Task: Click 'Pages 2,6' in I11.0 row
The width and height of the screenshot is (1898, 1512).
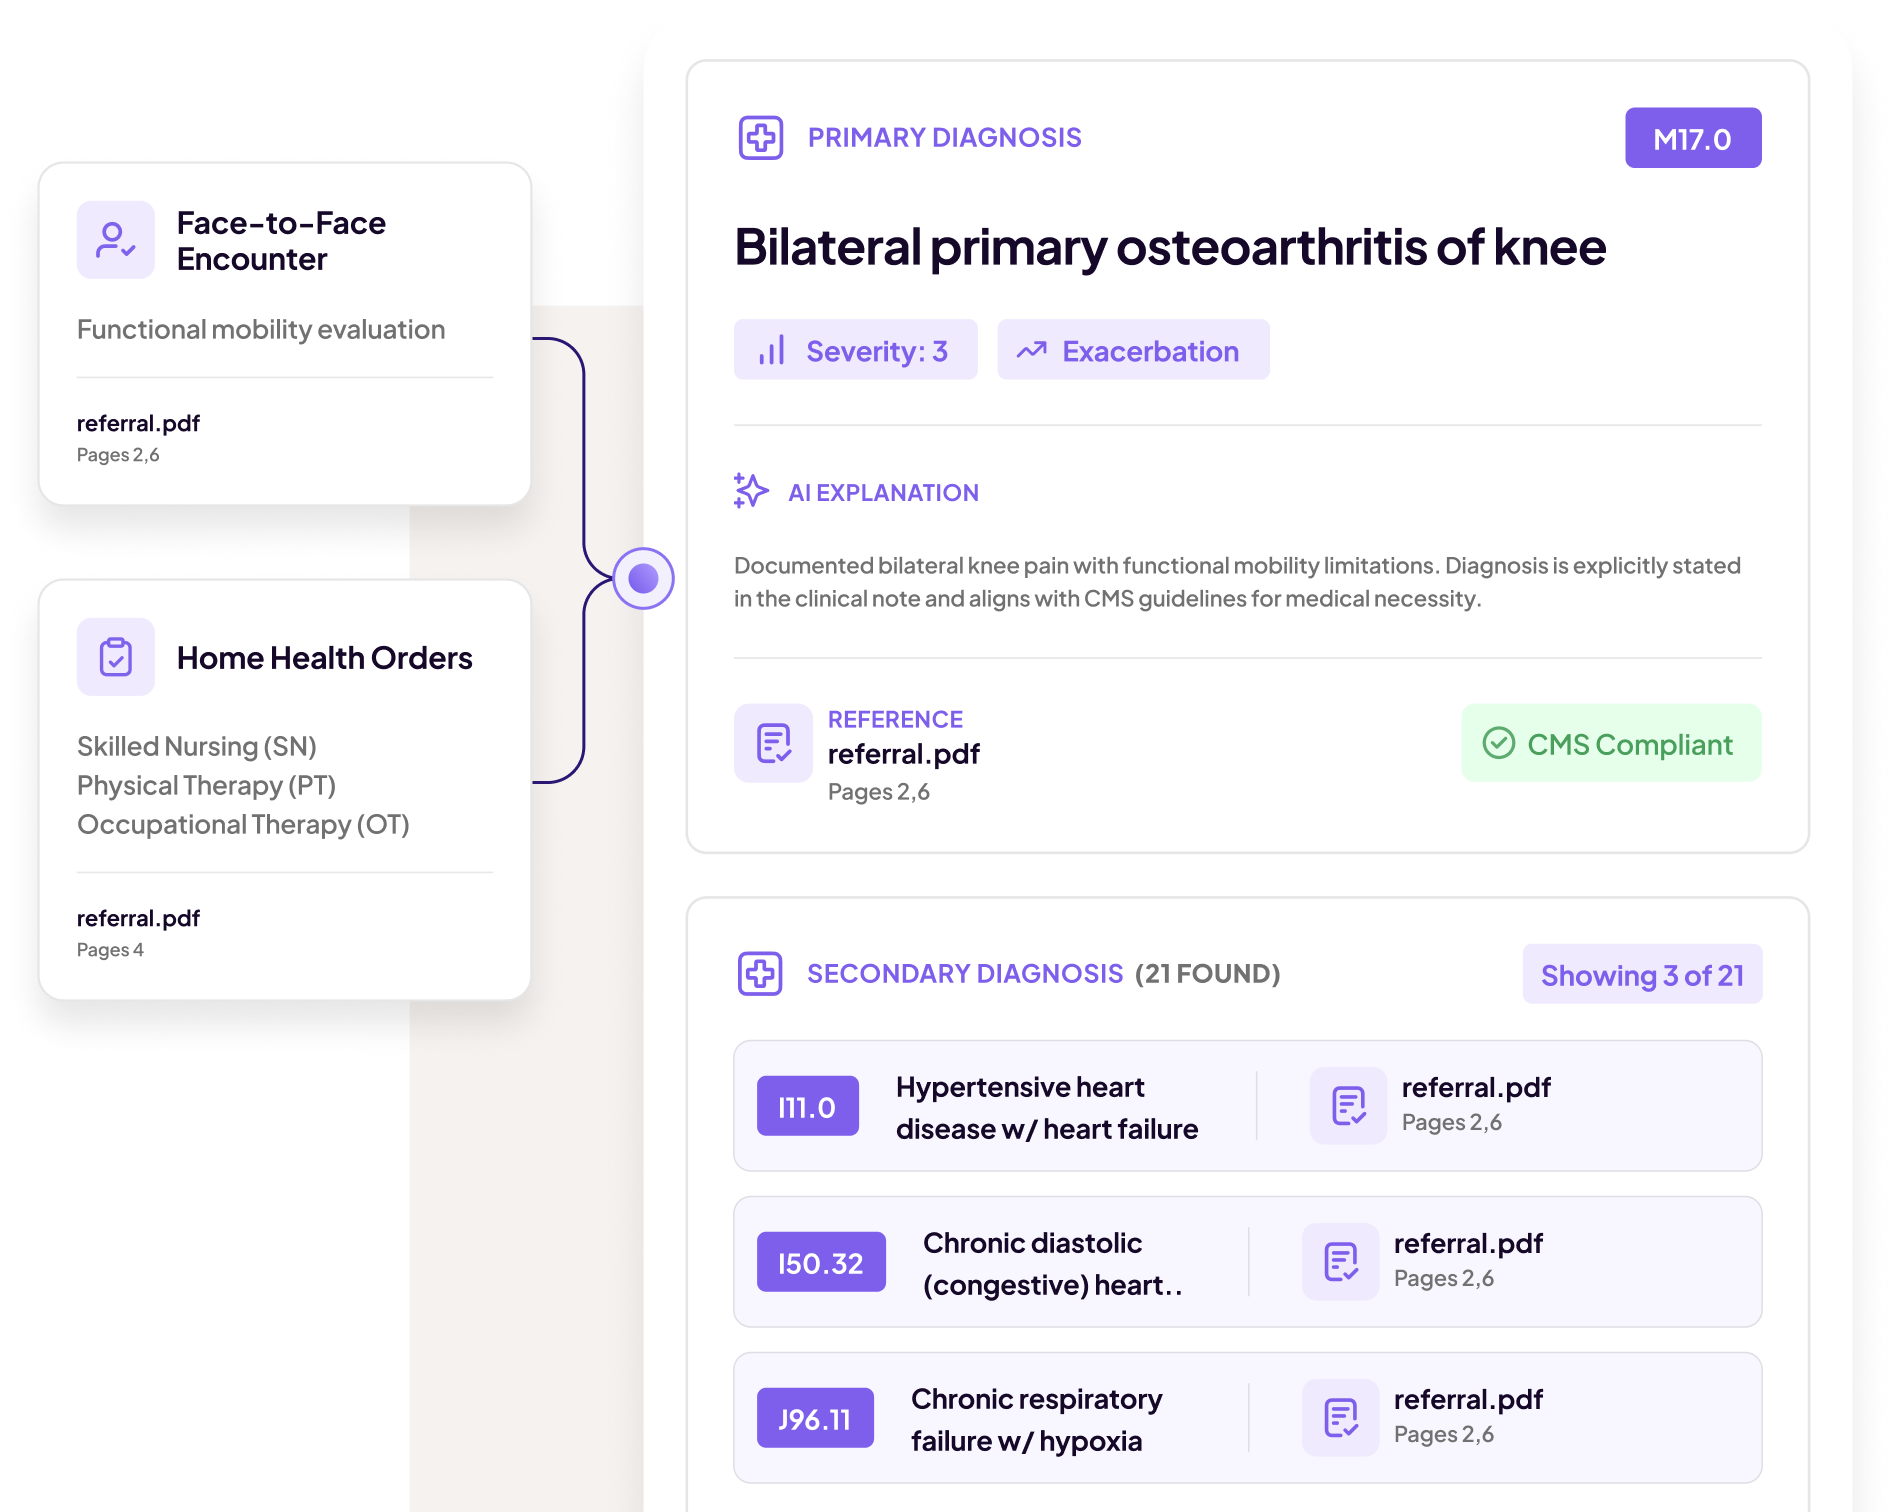Action: pos(1452,1123)
